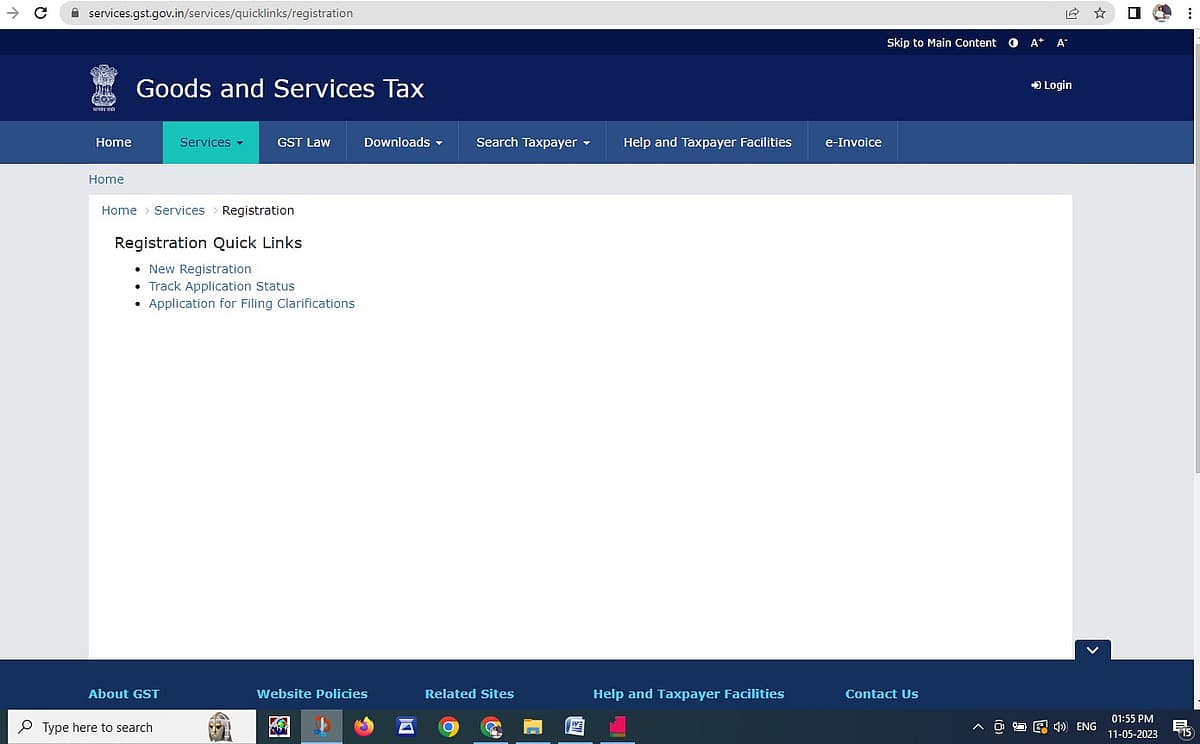
Task: Open the Search Taxpayer dropdown
Action: (x=533, y=142)
